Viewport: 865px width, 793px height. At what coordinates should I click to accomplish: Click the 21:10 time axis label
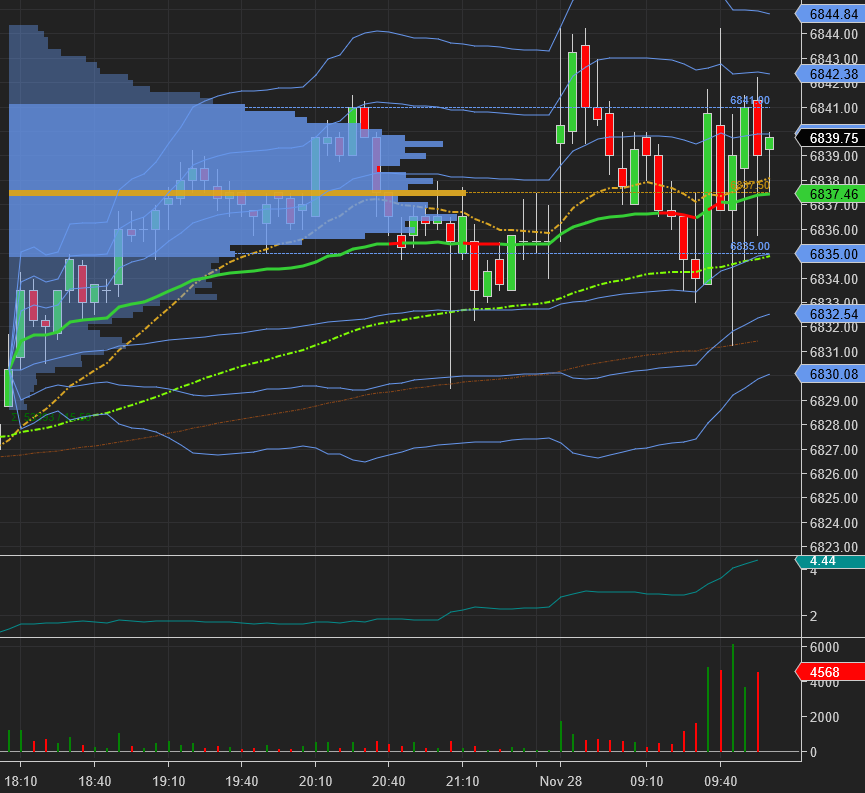[462, 780]
